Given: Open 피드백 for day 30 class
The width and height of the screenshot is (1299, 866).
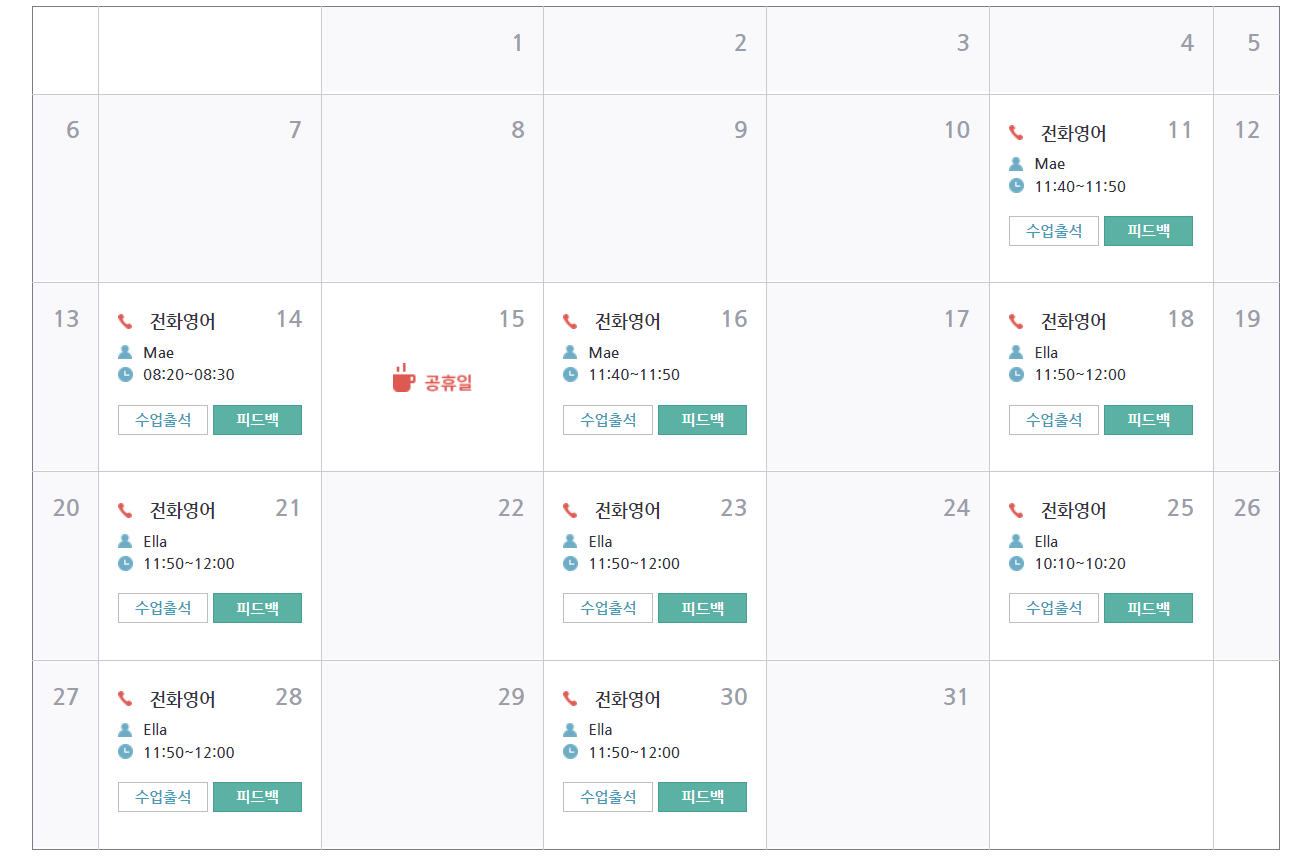Looking at the screenshot, I should (702, 797).
